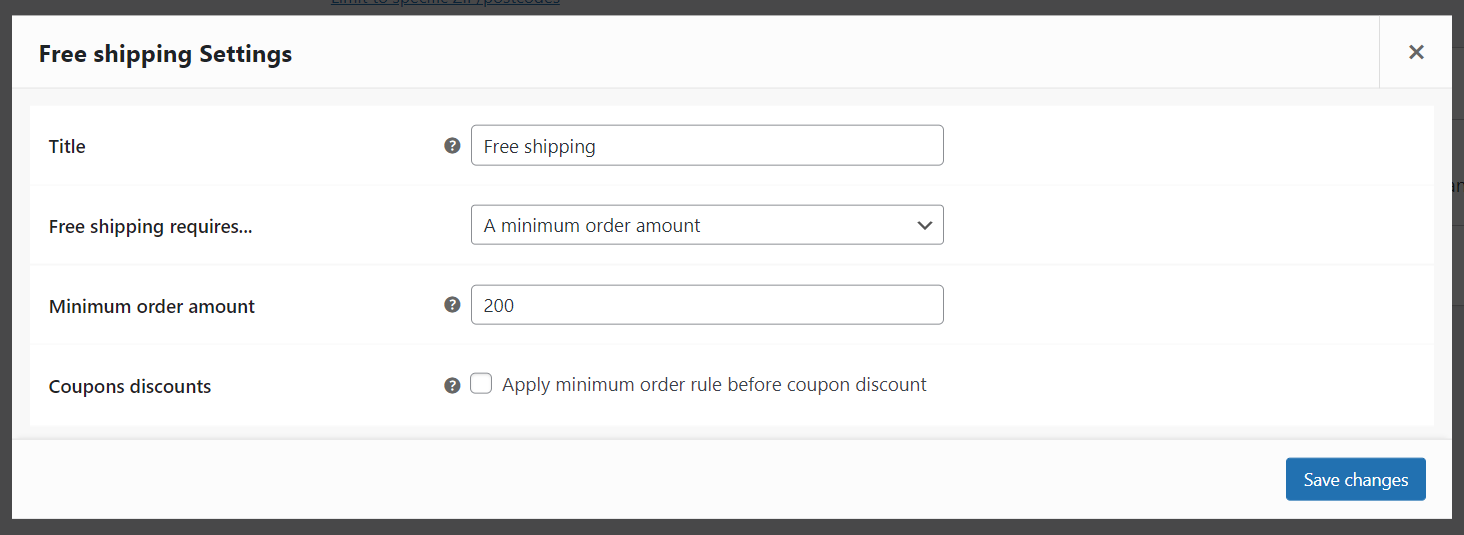Click the "Minimum order amount" label
The image size is (1464, 535).
(152, 306)
